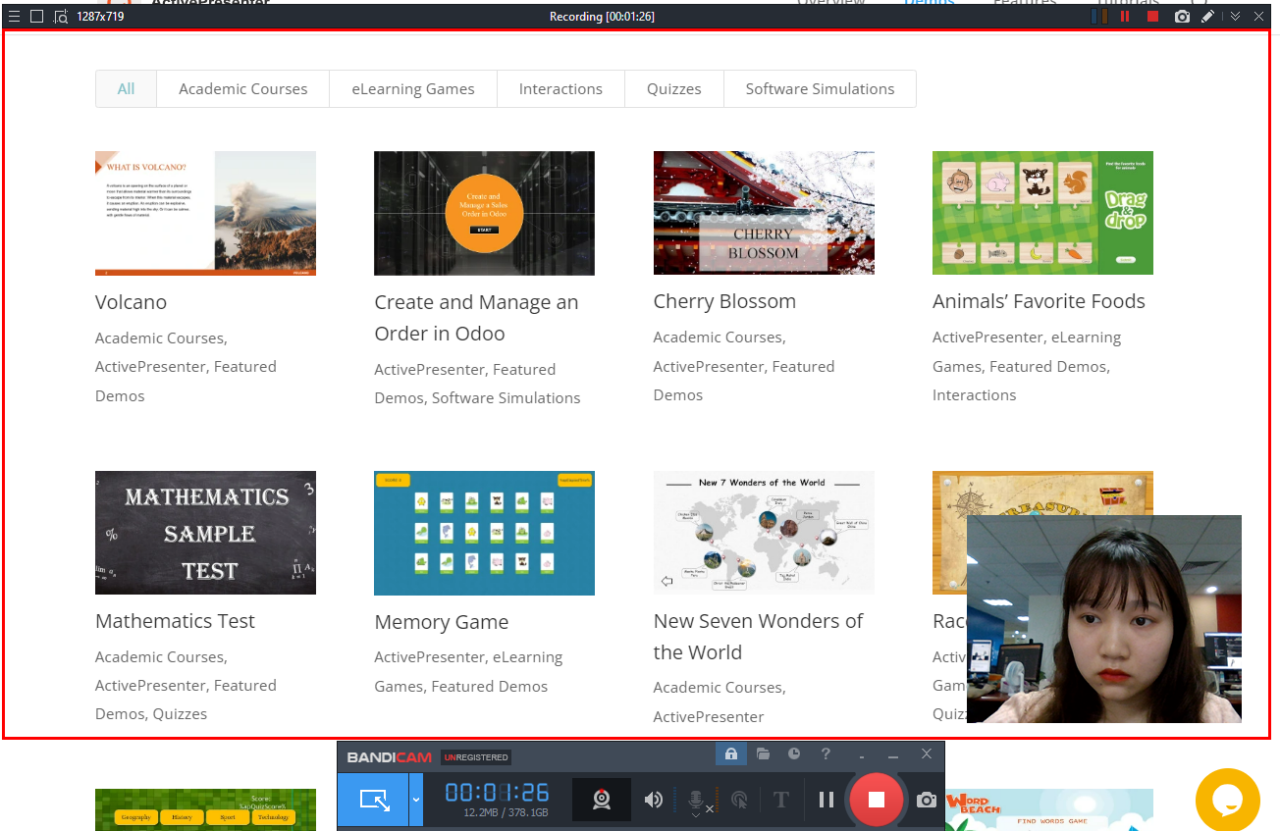Viewport: 1280px width, 831px height.
Task: Collapse the ActivePresenter toolbar with double chevron
Action: 1236,16
